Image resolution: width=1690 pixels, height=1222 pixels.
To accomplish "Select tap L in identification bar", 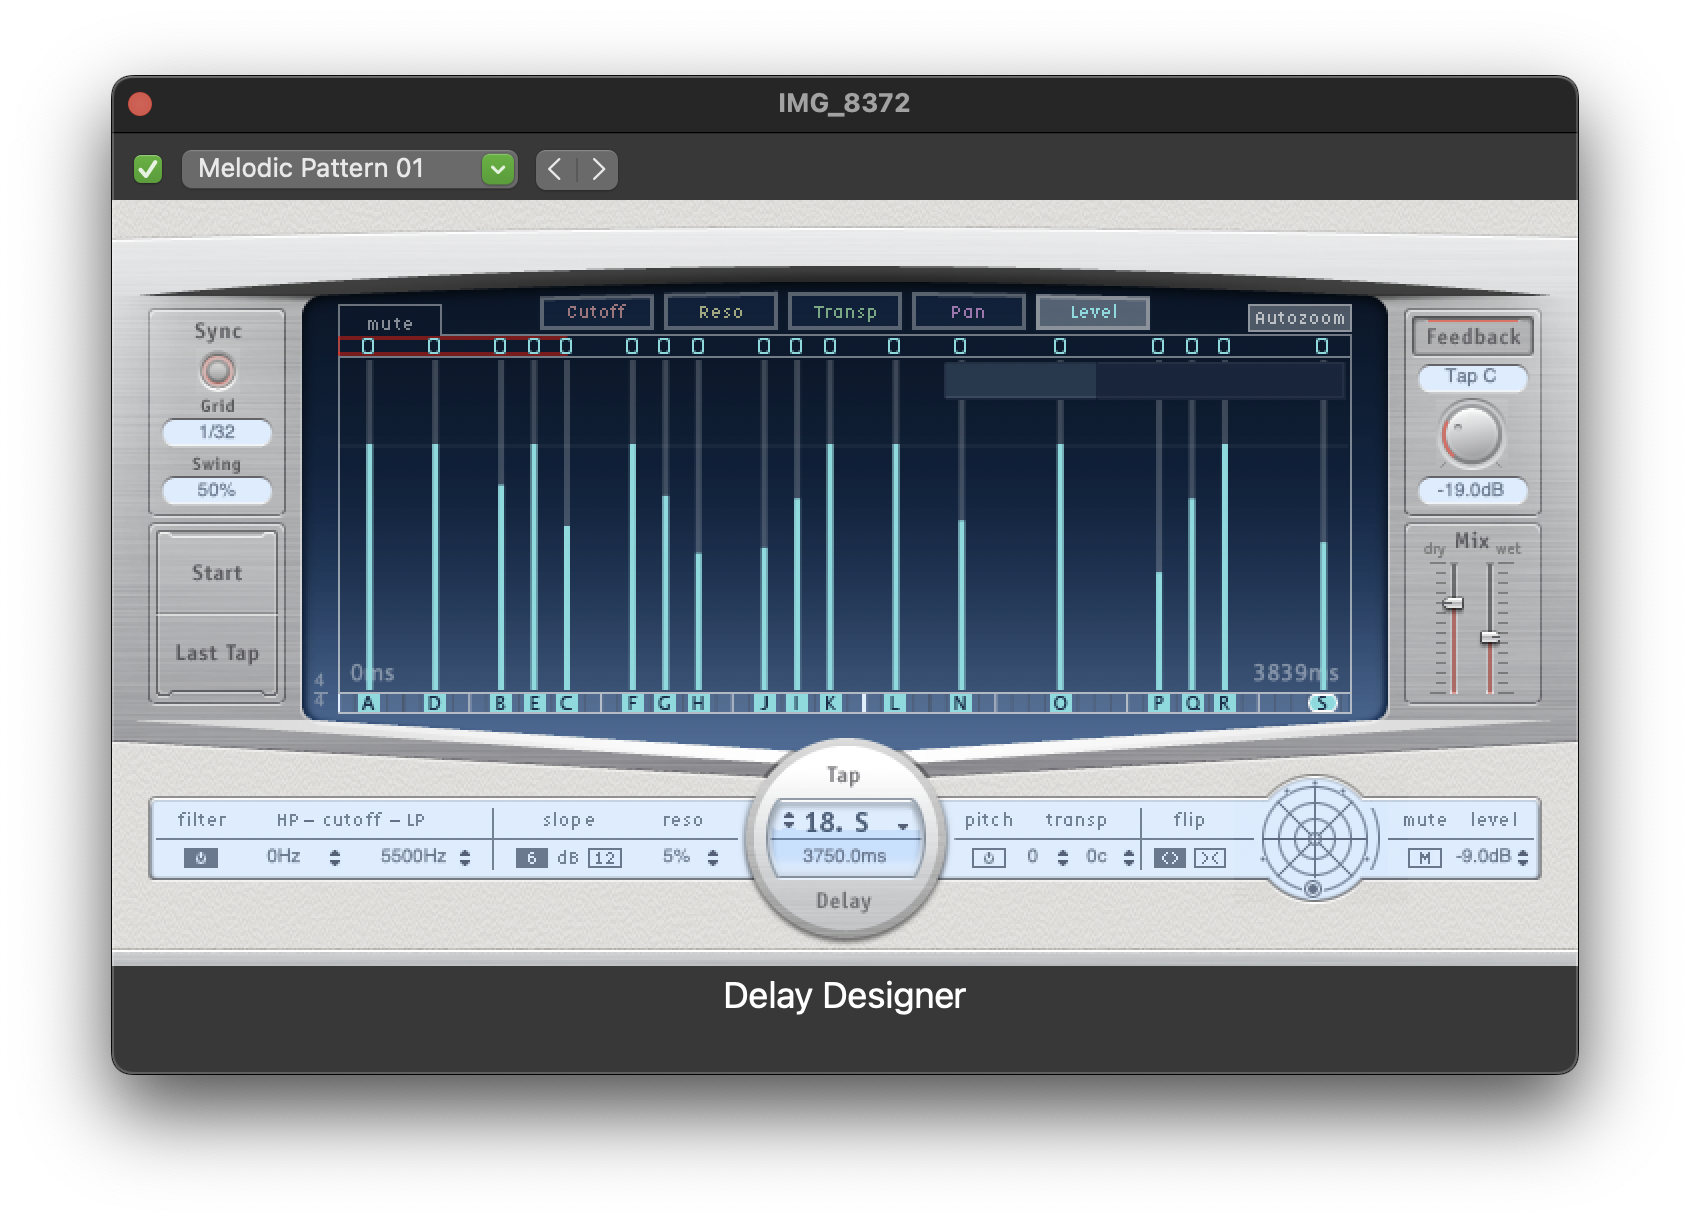I will point(895,703).
